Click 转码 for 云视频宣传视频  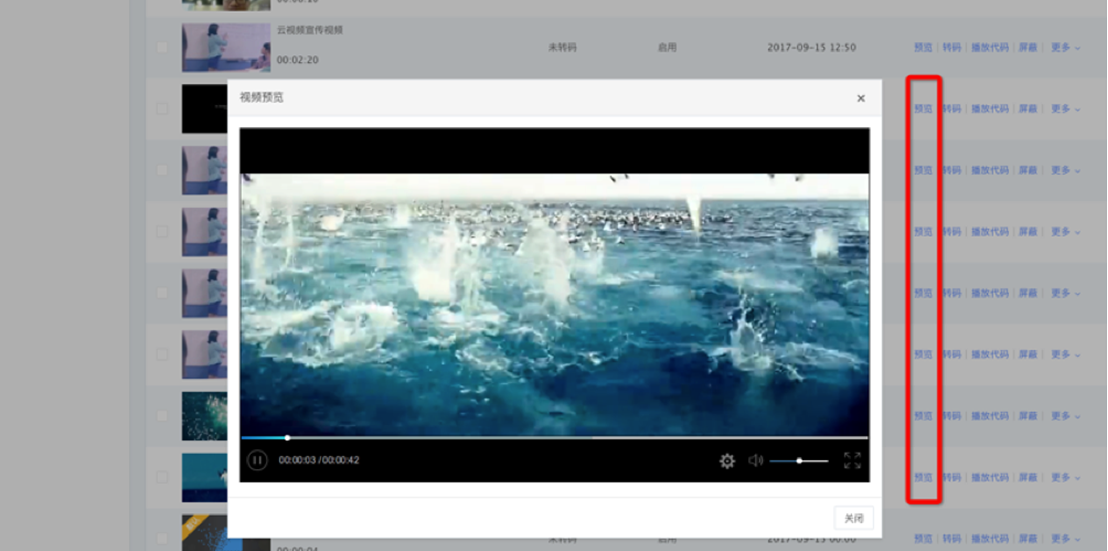(x=952, y=47)
